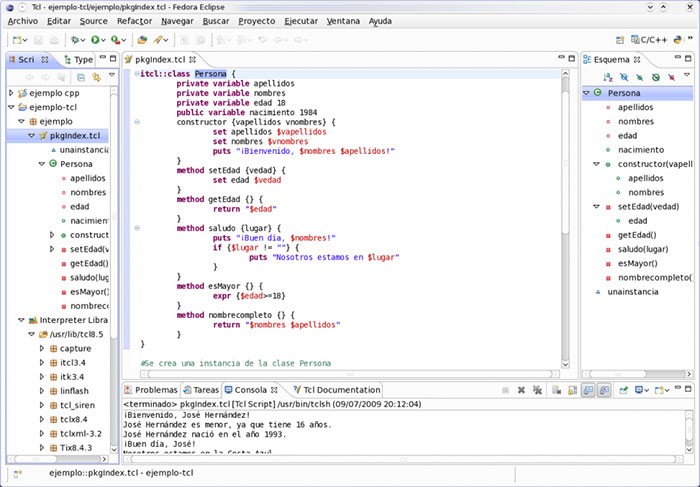Image resolution: width=700 pixels, height=487 pixels.
Task: Switch to the C/C++ perspective
Action: pyautogui.click(x=650, y=40)
